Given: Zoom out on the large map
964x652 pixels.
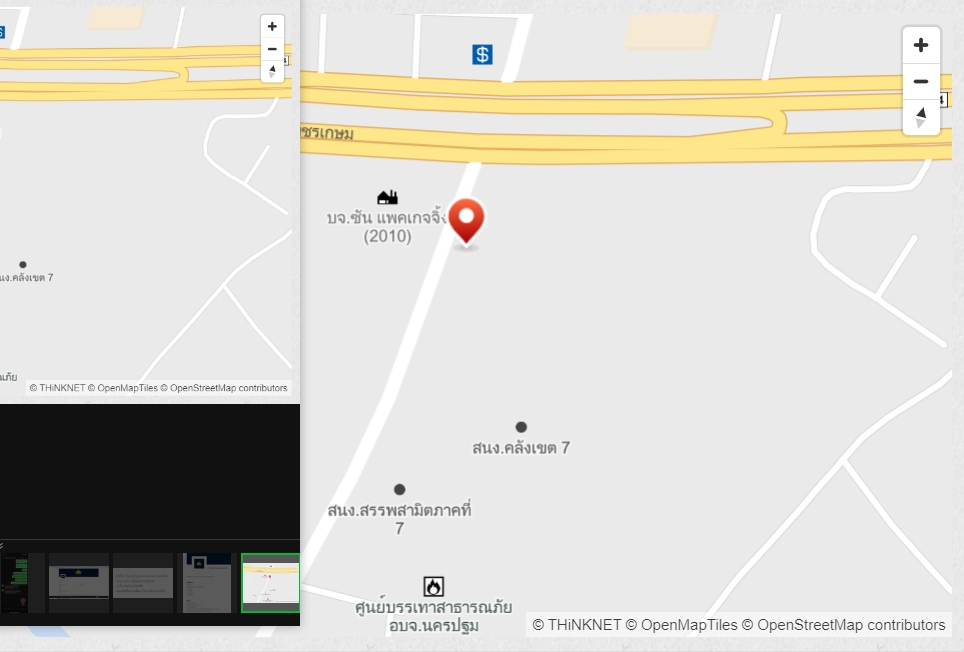Looking at the screenshot, I should click(920, 81).
